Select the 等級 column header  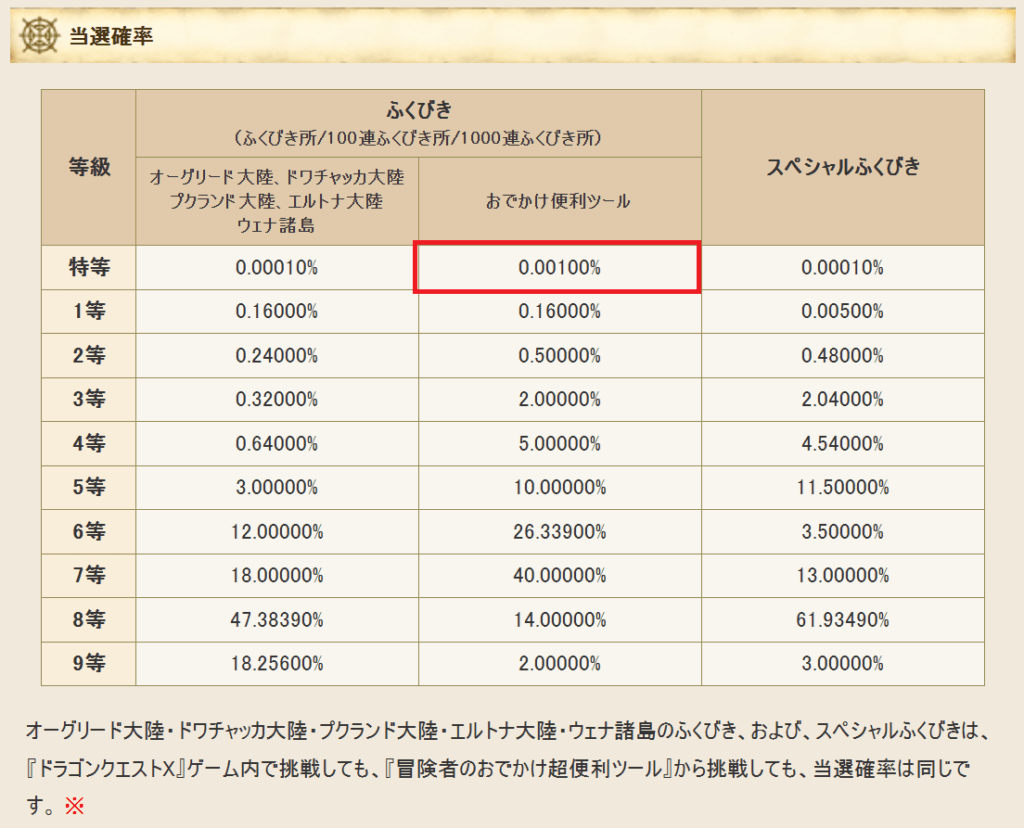[x=88, y=167]
